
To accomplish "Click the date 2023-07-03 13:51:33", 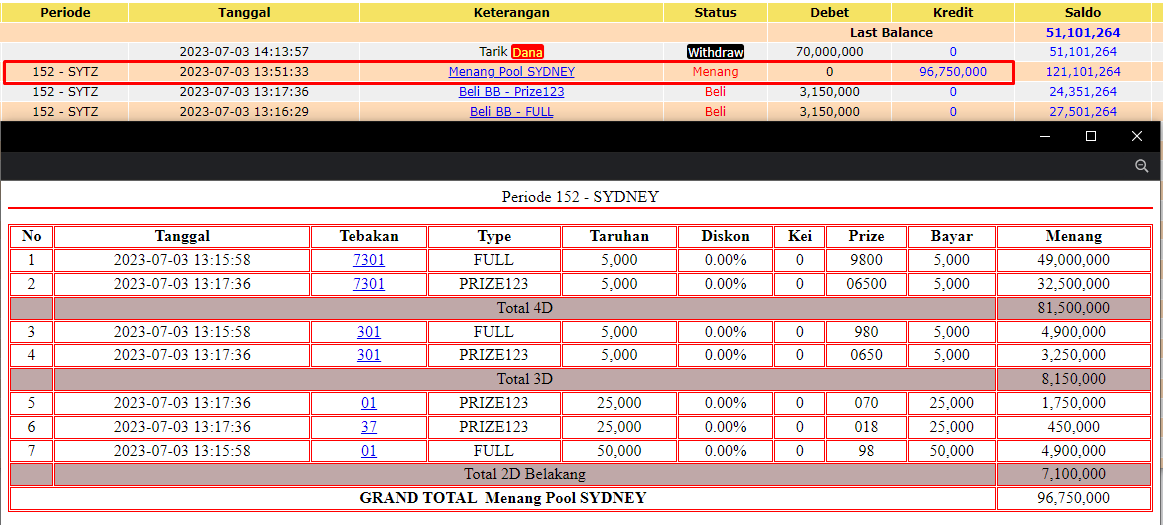I will tap(244, 72).
